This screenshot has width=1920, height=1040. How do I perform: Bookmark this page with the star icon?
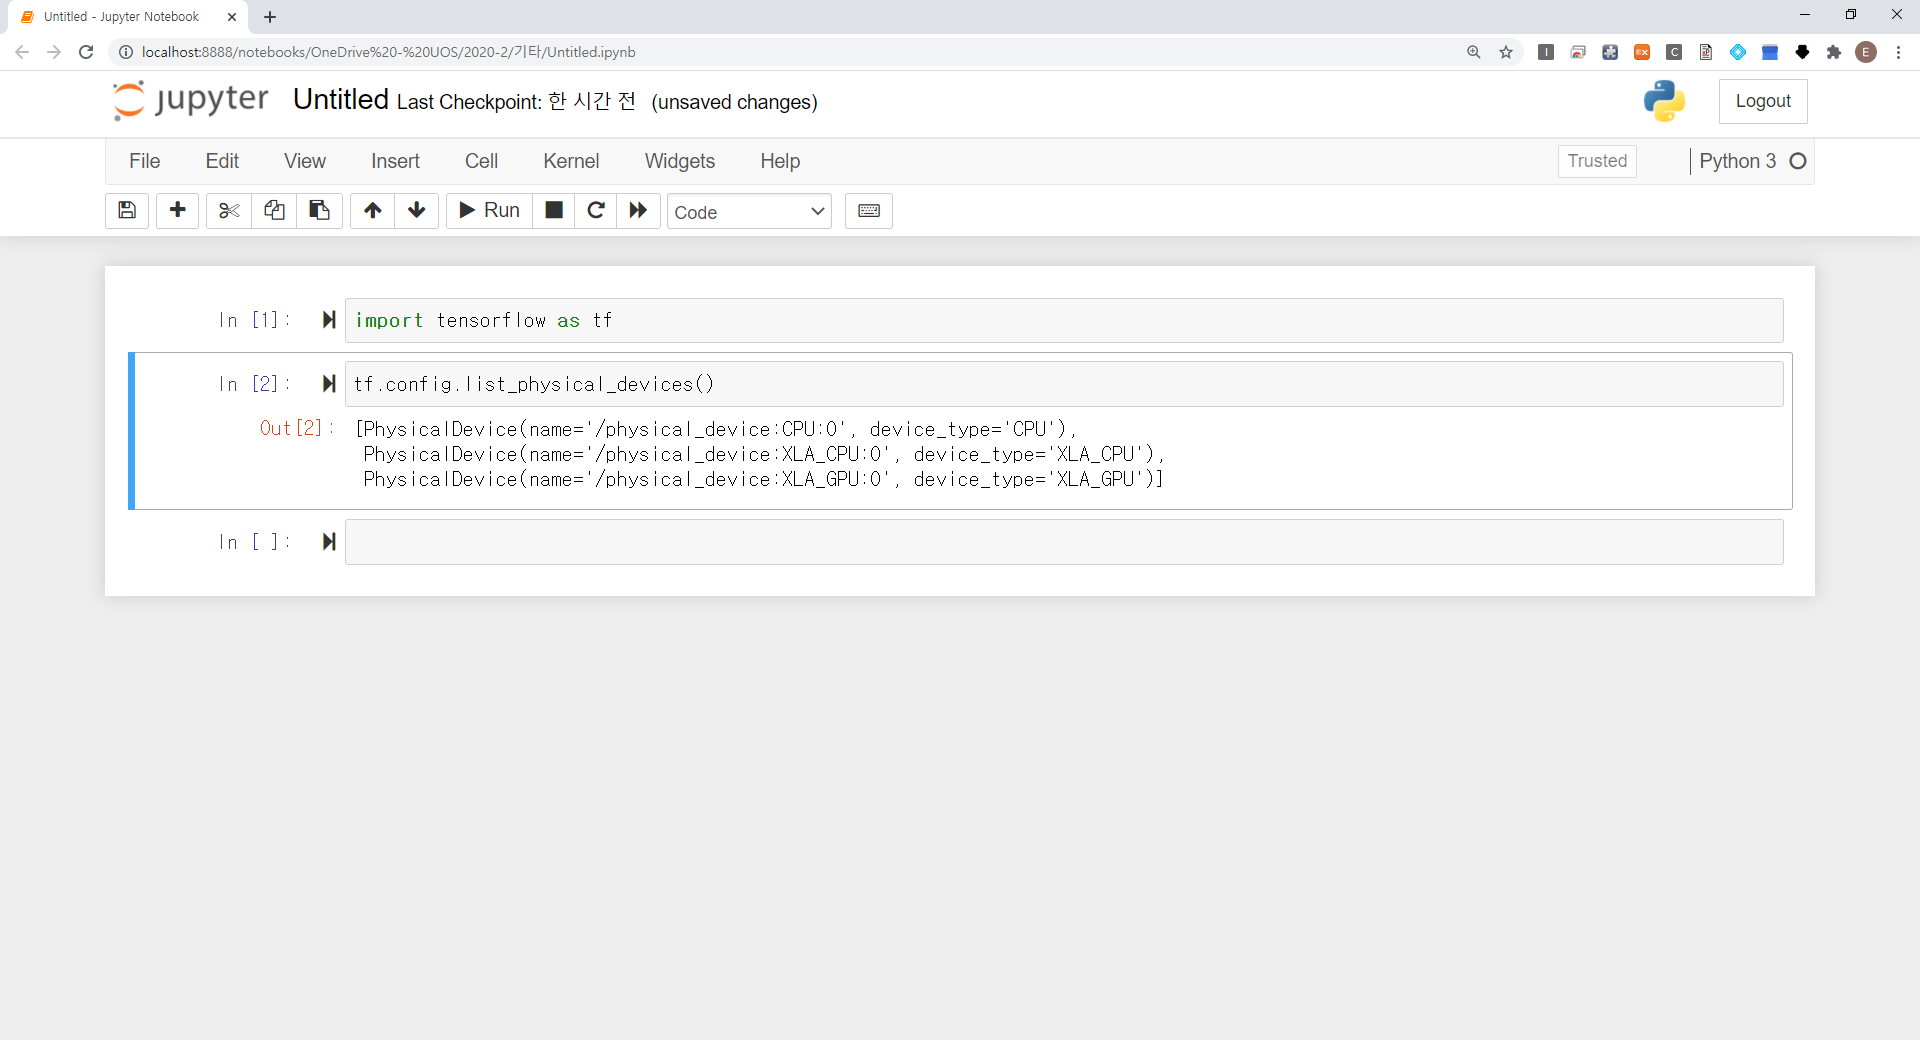point(1506,52)
